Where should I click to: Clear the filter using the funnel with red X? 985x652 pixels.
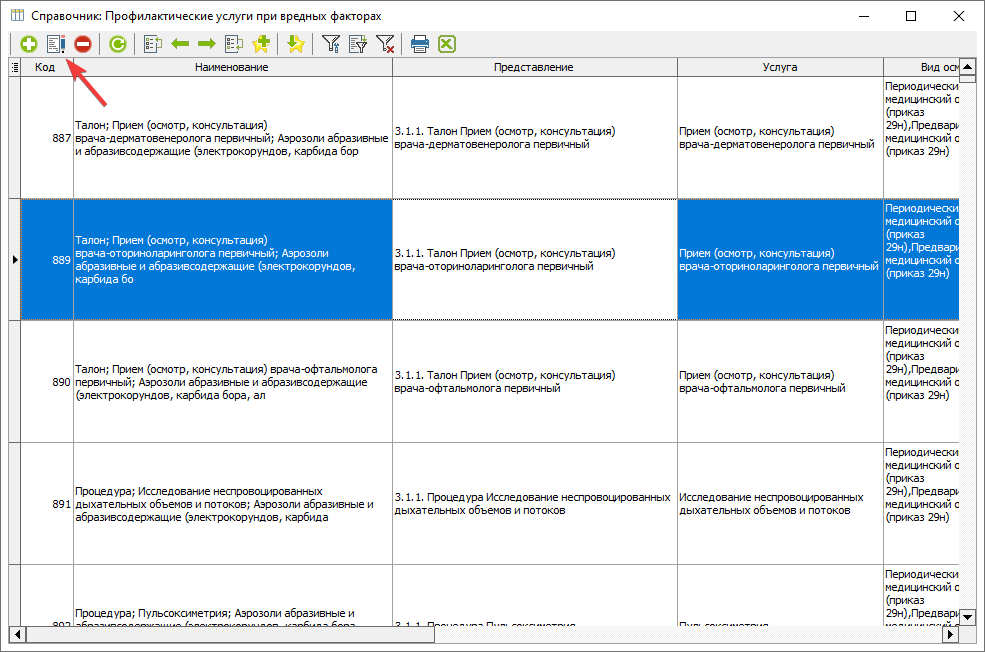click(385, 44)
